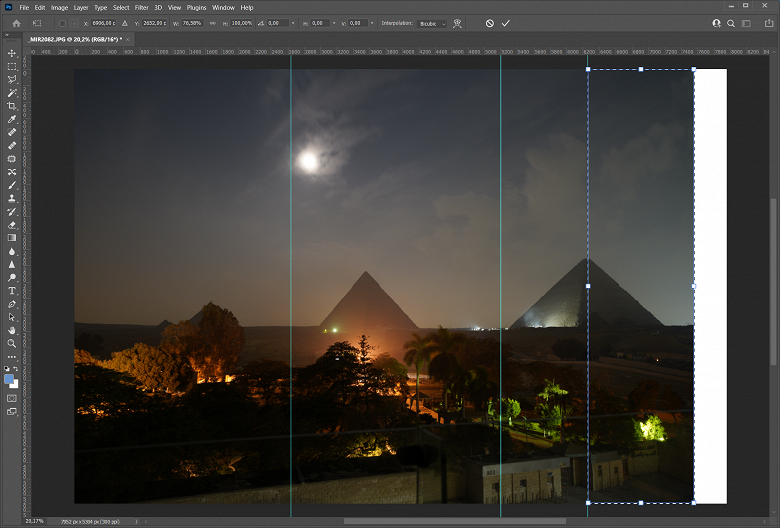Select the Crop tool

click(12, 106)
